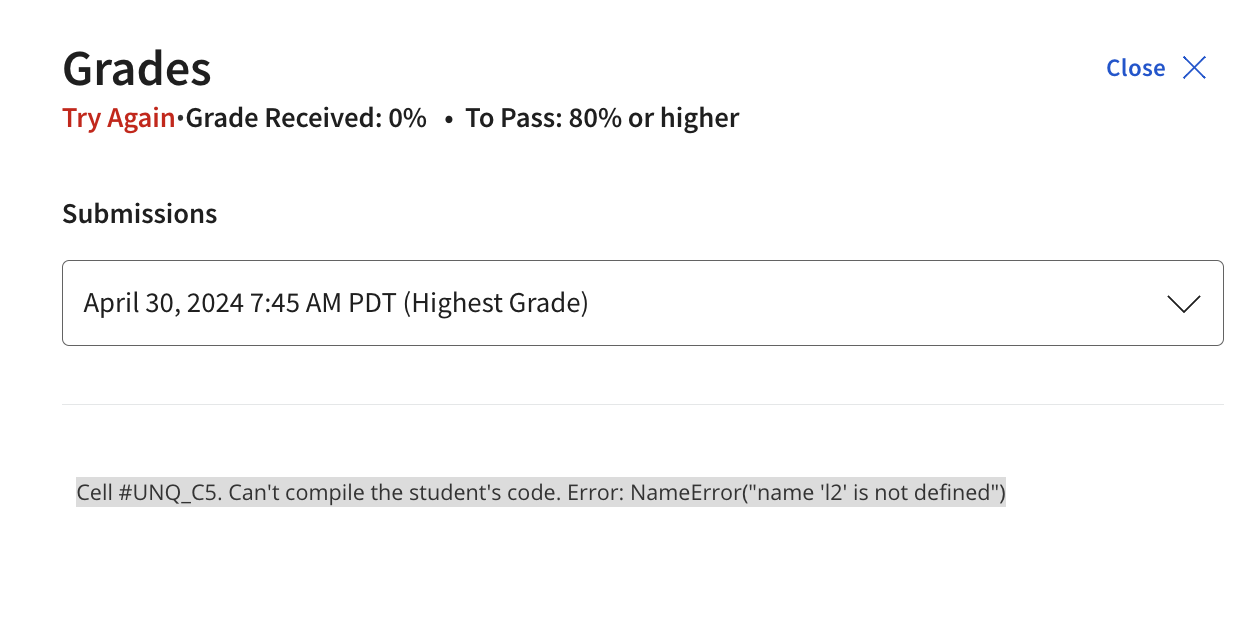Expand submissions list with chevron arrow
Viewport: 1254px width, 620px height.
tap(1184, 304)
